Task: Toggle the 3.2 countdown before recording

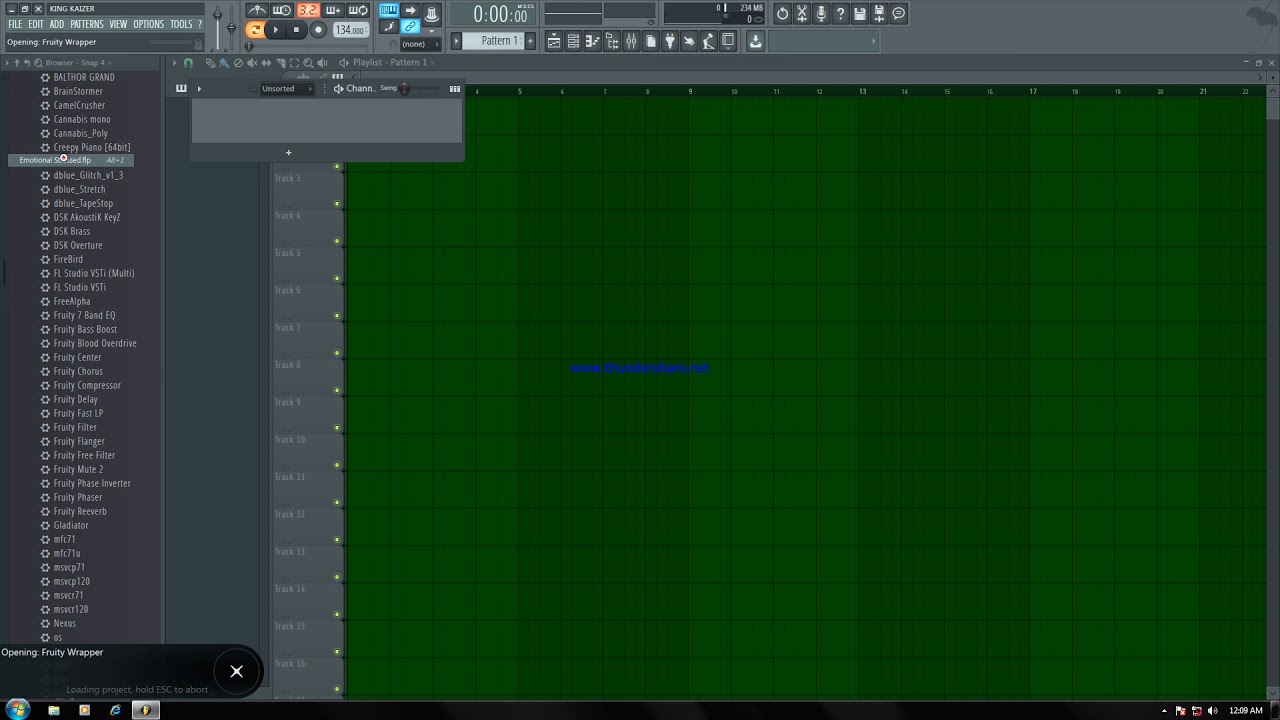Action: (308, 11)
